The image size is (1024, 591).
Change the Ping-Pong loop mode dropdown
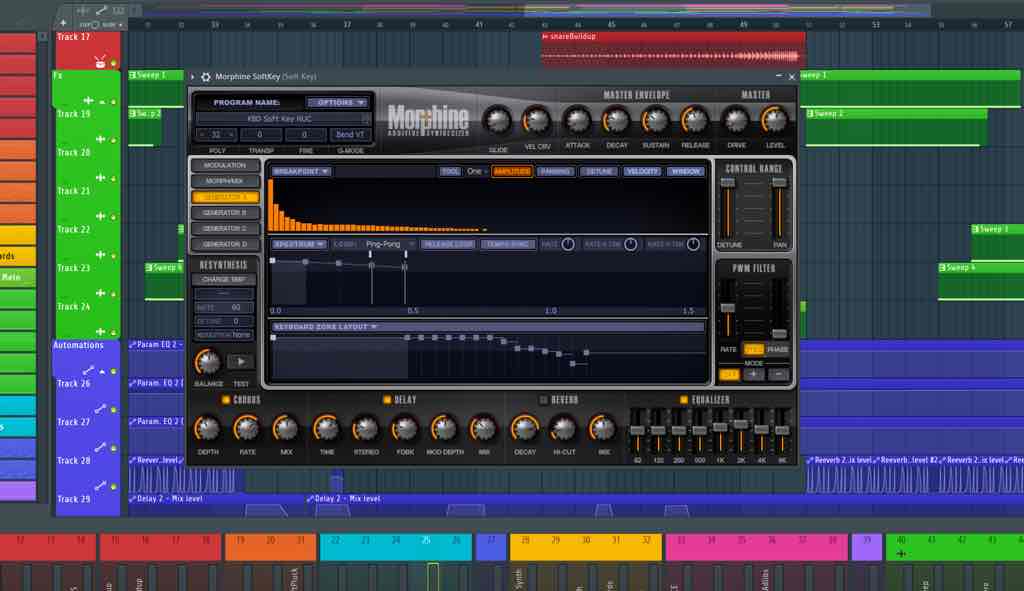click(x=389, y=244)
